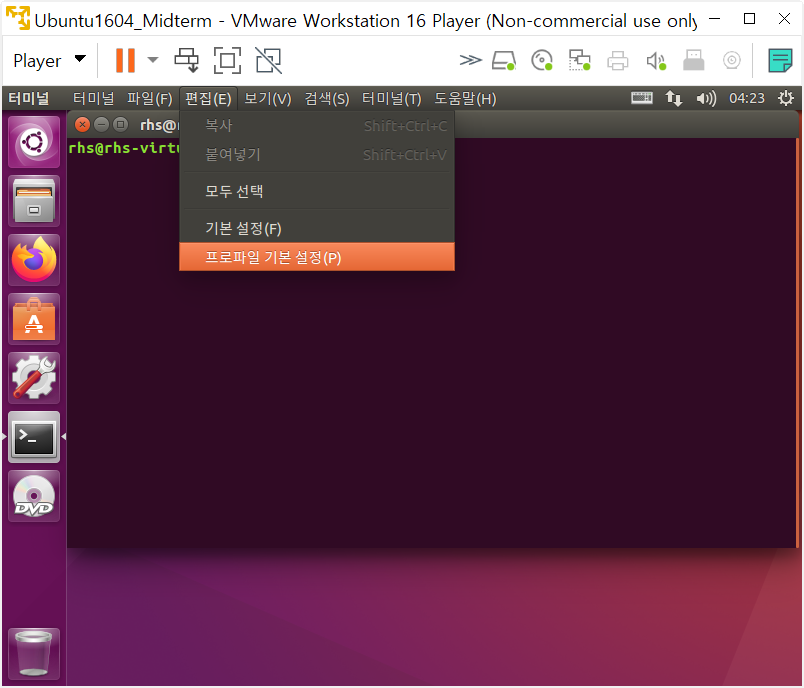The width and height of the screenshot is (804, 688).
Task: Open the network connection indicator
Action: (x=673, y=98)
